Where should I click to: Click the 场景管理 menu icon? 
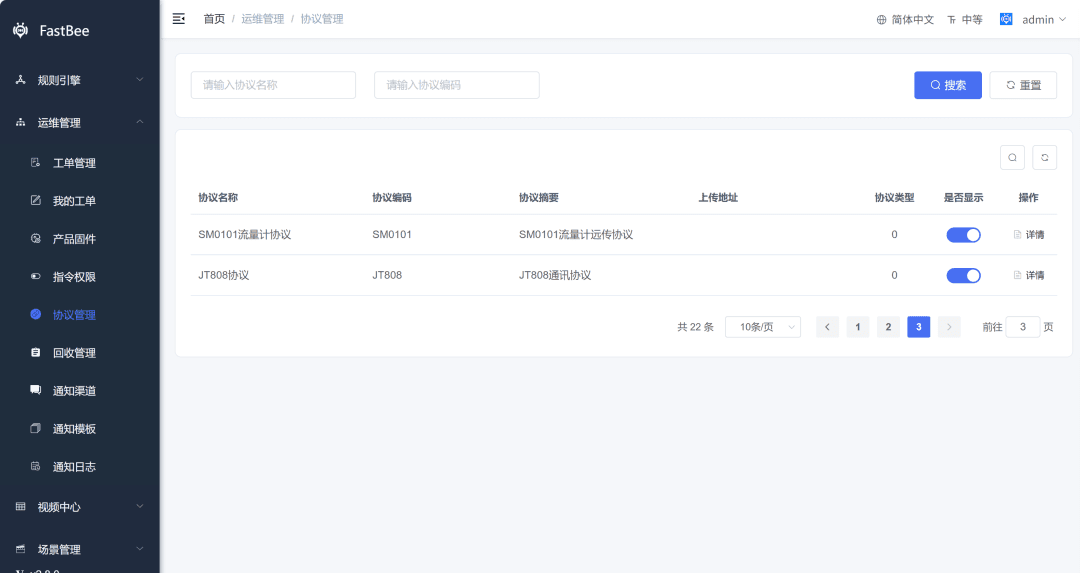tap(21, 549)
